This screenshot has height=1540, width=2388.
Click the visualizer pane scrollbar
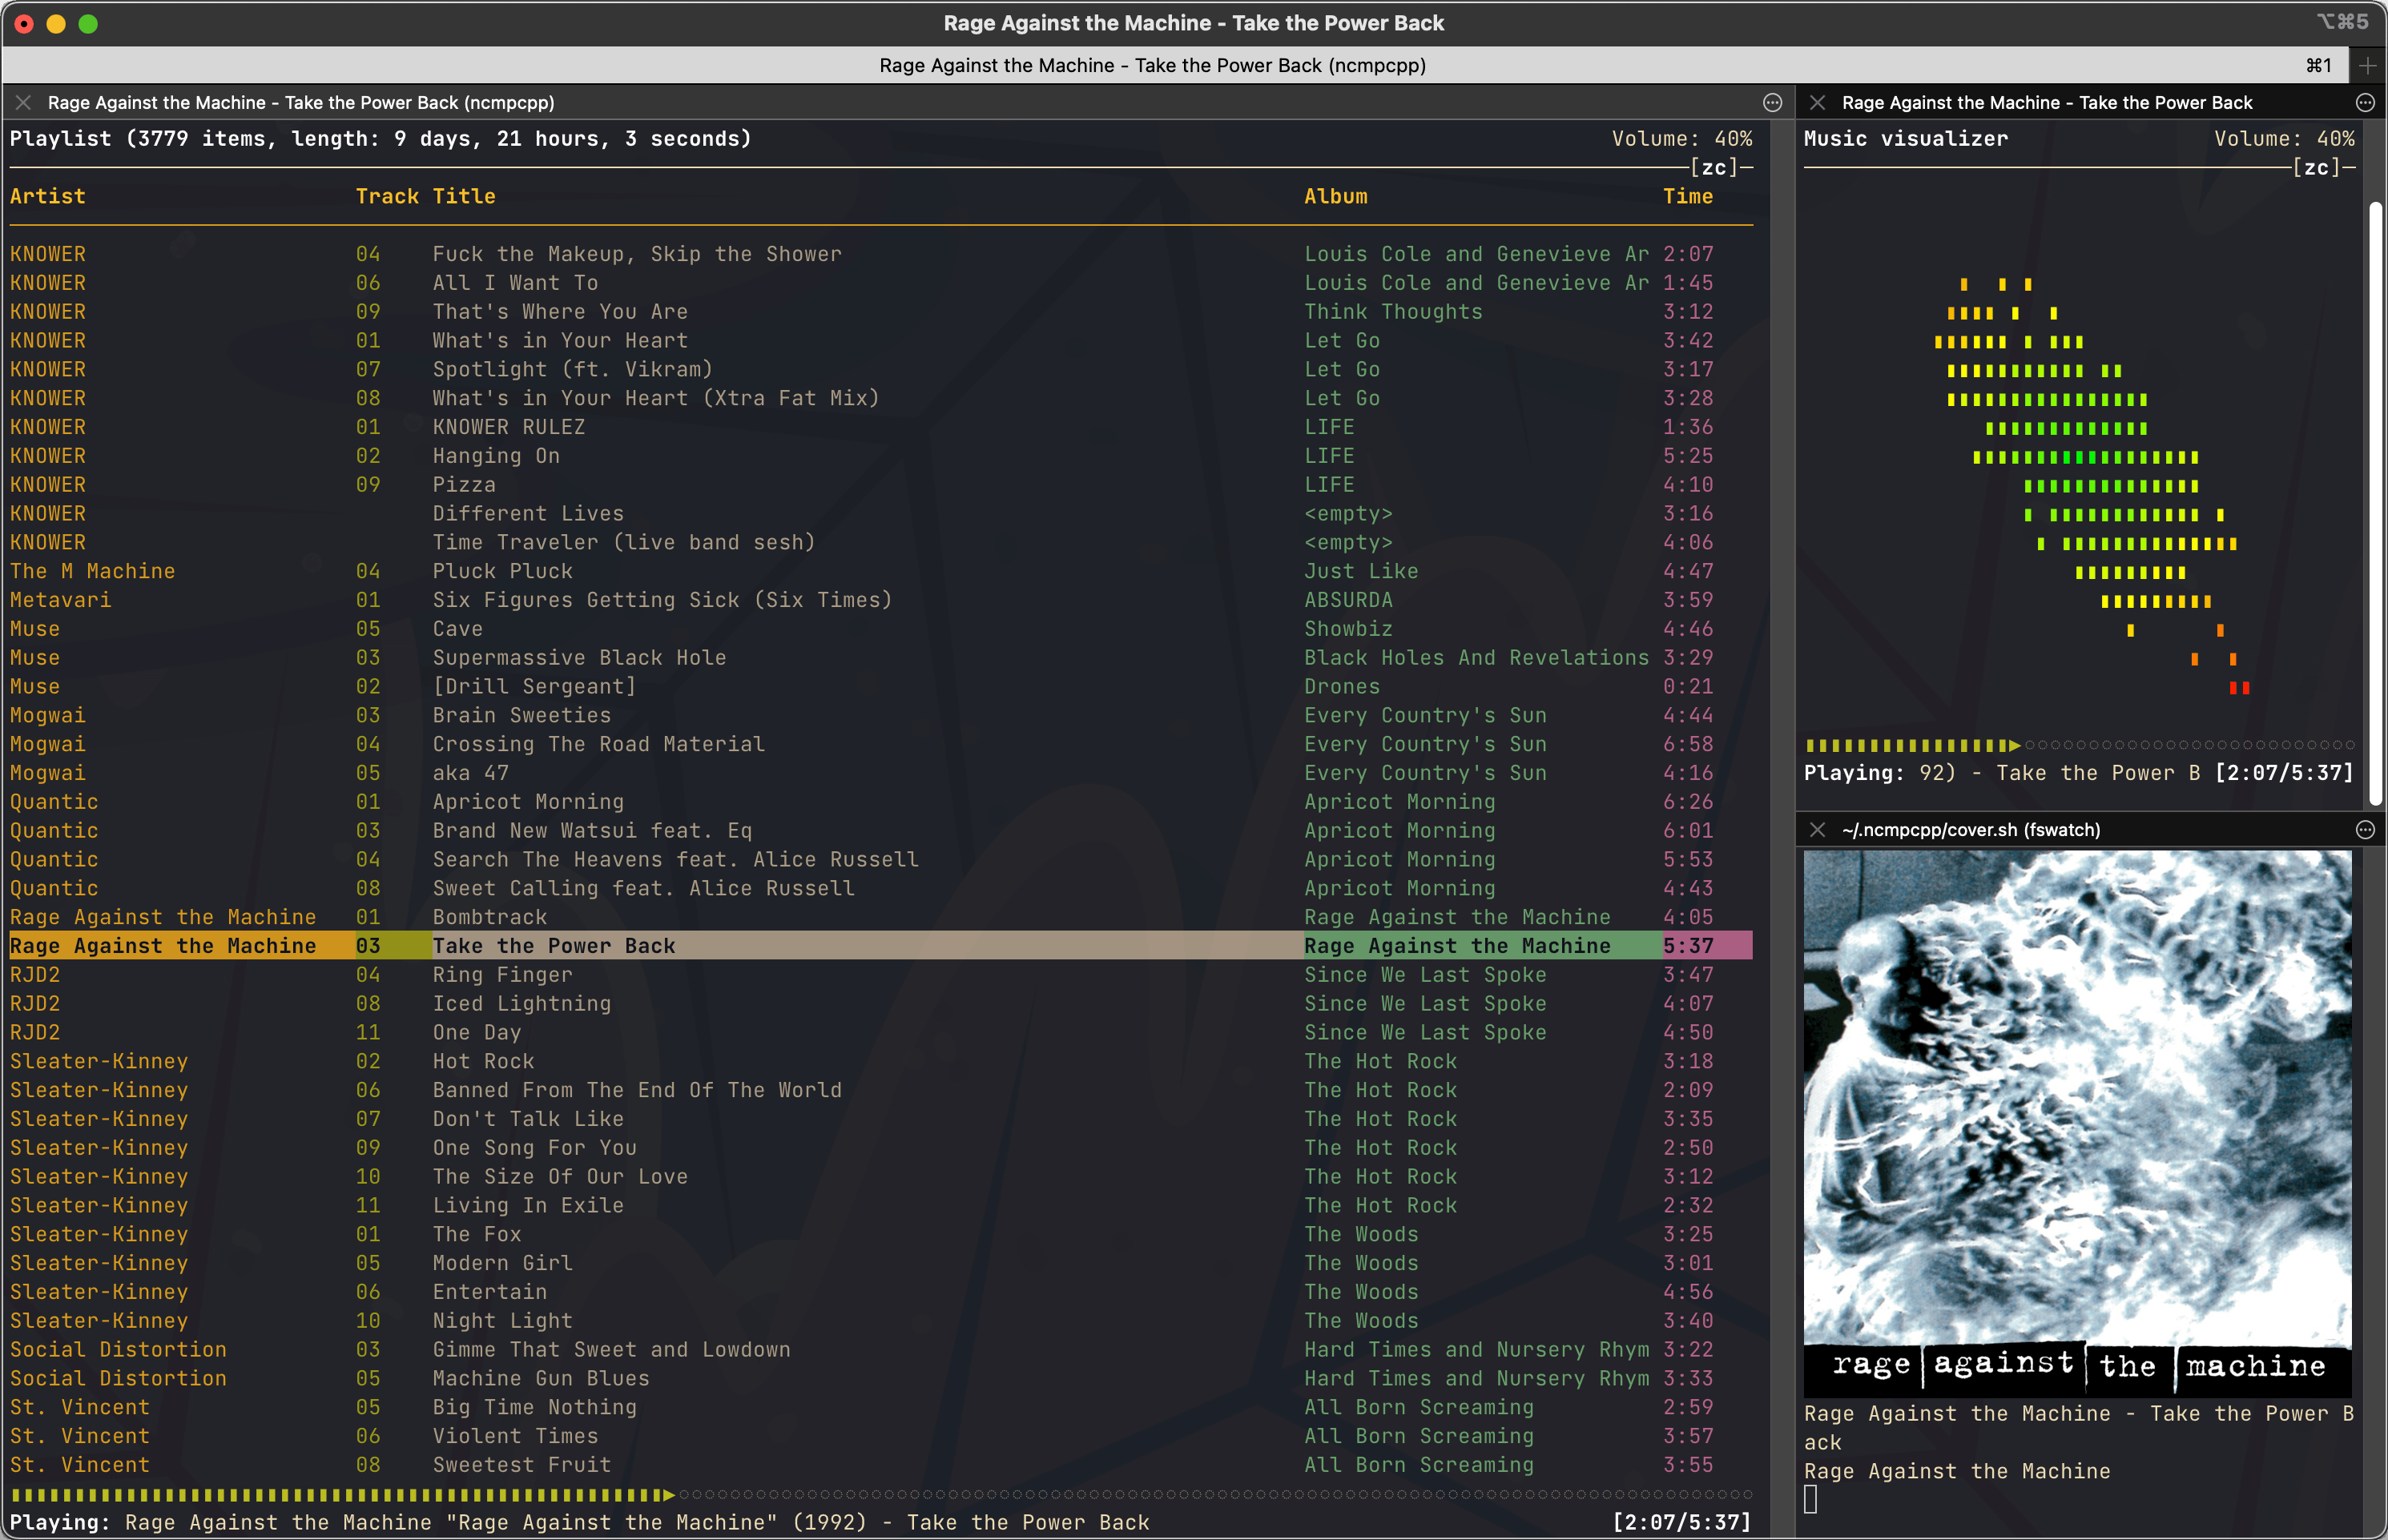pyautogui.click(x=2375, y=500)
